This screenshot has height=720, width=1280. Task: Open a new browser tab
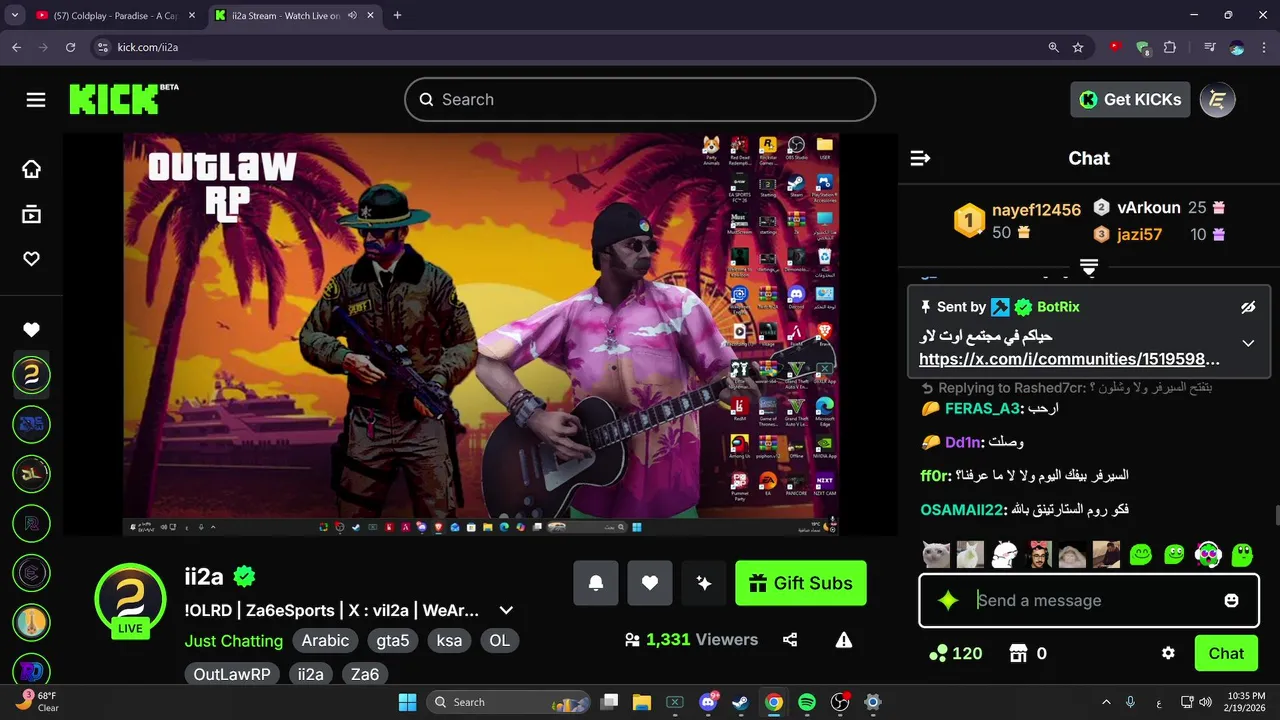pyautogui.click(x=397, y=15)
